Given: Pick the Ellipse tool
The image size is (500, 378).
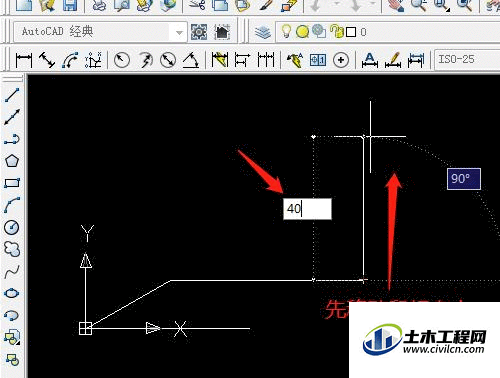Looking at the screenshot, I should pyautogui.click(x=12, y=293).
